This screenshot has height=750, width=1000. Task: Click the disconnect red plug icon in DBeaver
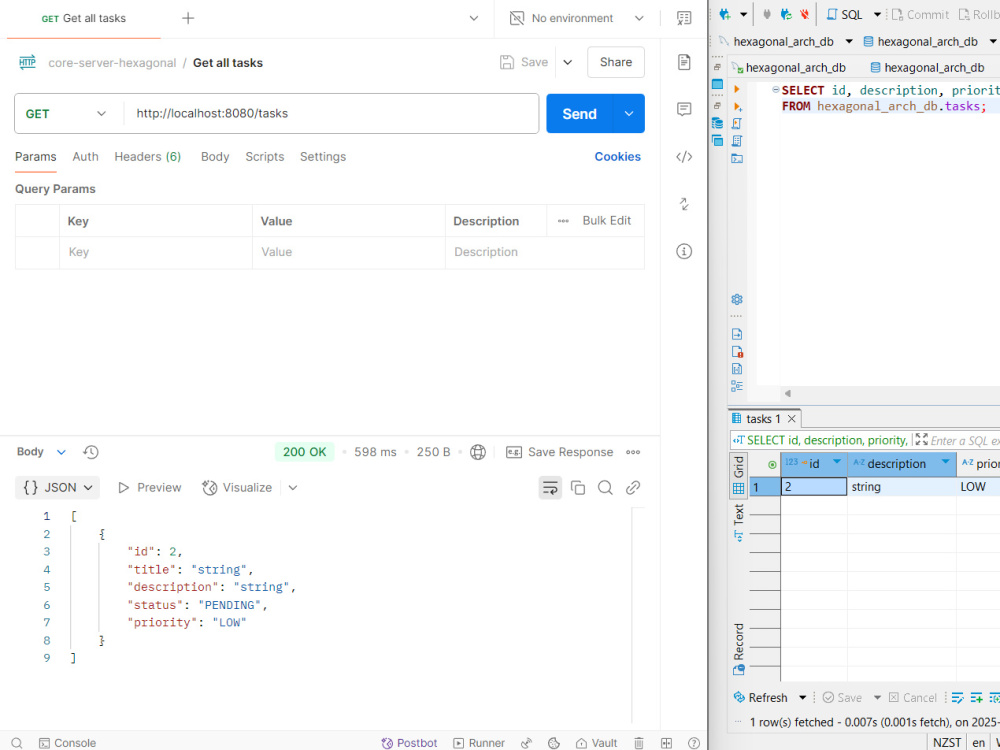pos(805,14)
